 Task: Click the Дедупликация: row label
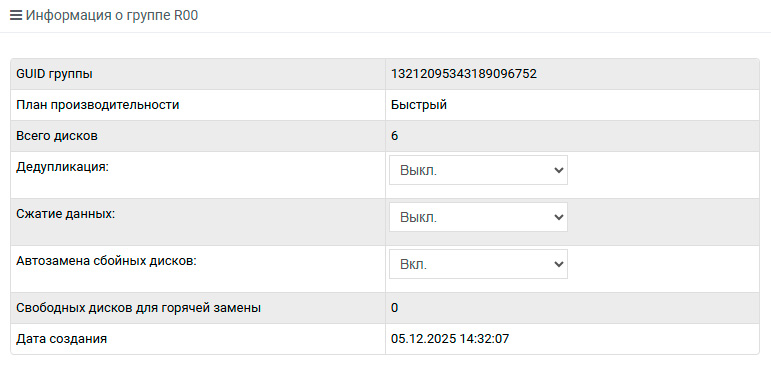tap(62, 167)
